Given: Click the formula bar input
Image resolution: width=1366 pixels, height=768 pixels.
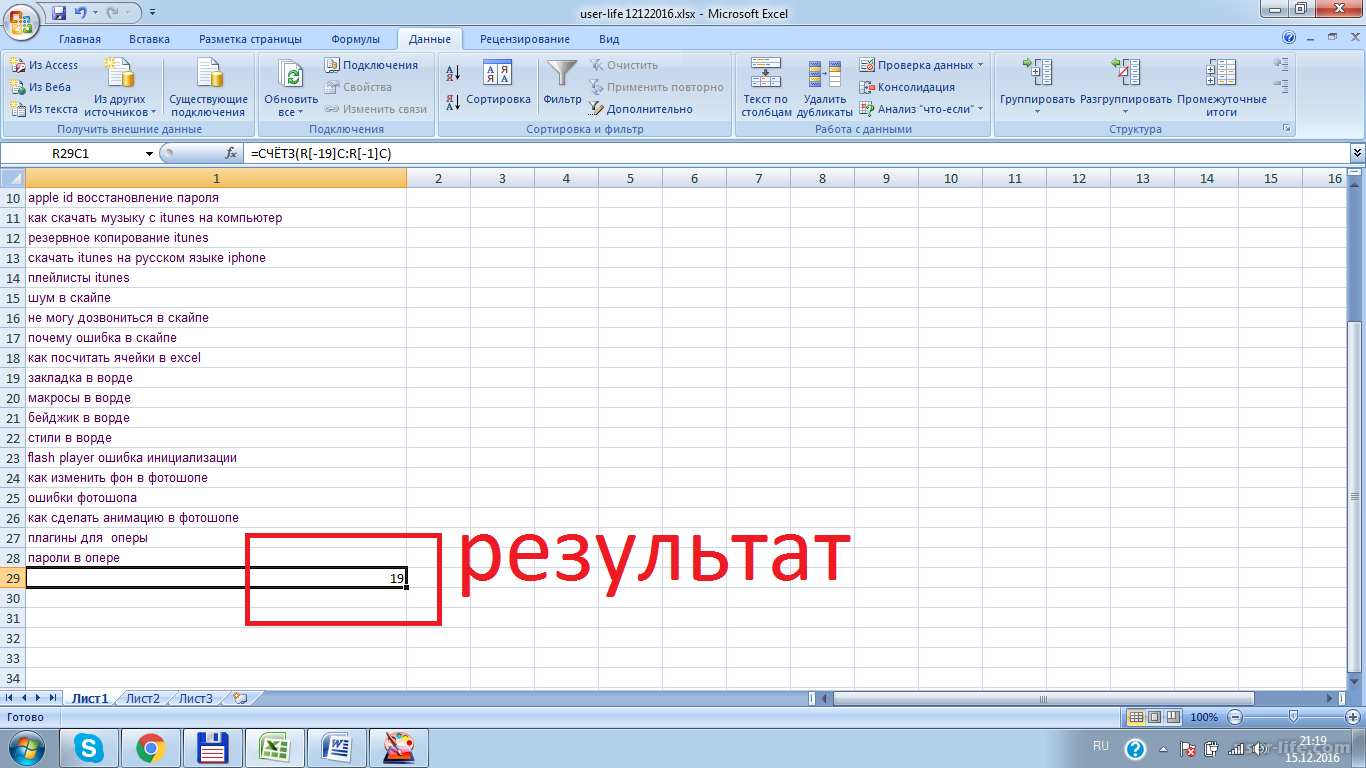Looking at the screenshot, I should pyautogui.click(x=797, y=153).
